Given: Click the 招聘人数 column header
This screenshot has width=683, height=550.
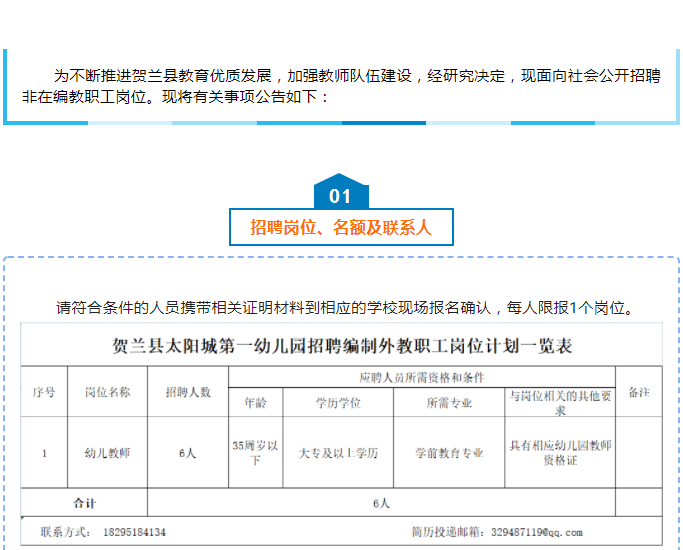Looking at the screenshot, I should click(x=188, y=392).
